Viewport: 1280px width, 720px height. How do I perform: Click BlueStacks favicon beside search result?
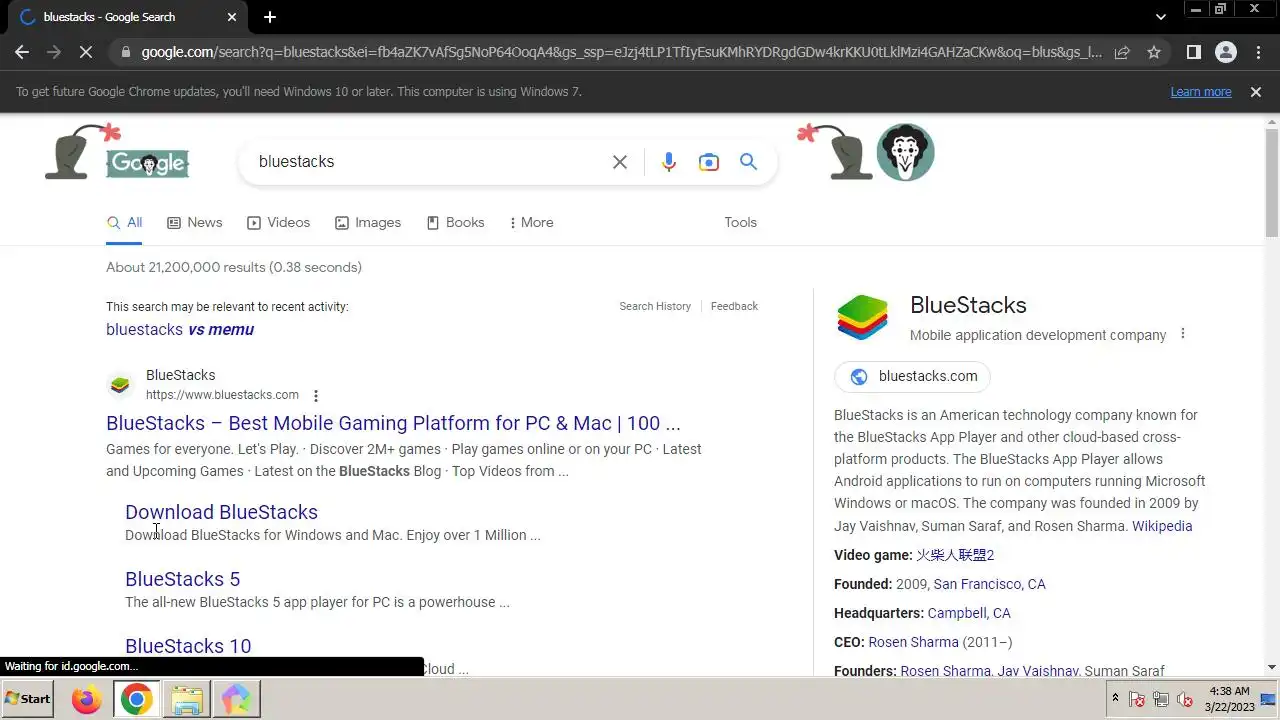click(120, 385)
